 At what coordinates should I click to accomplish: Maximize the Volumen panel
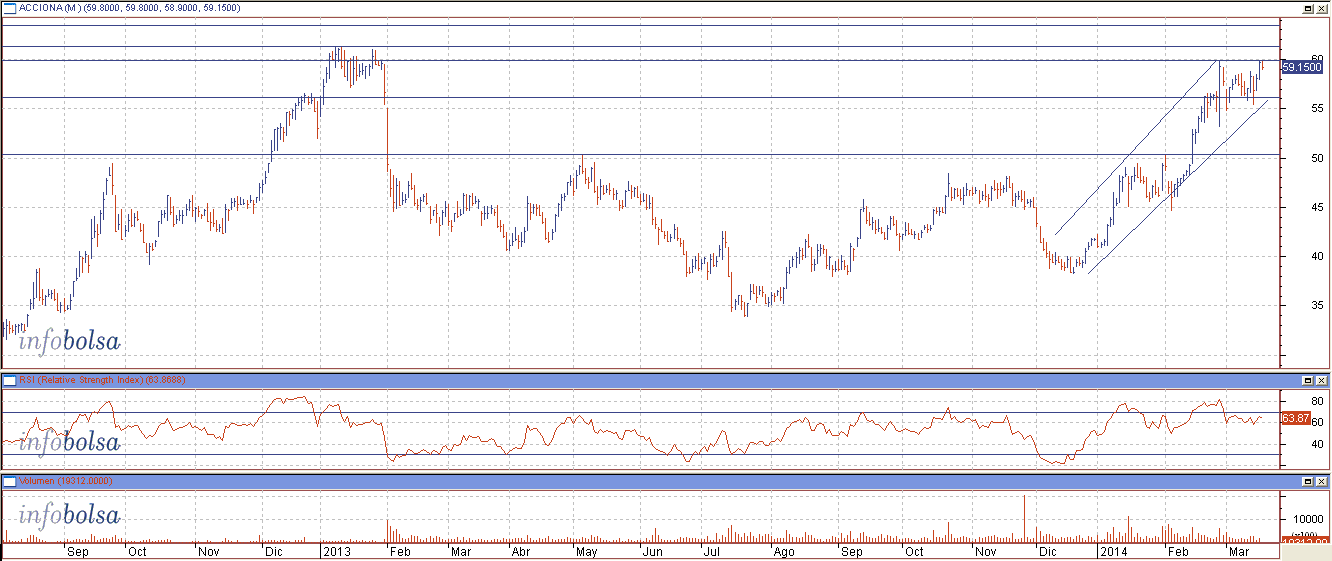1307,482
